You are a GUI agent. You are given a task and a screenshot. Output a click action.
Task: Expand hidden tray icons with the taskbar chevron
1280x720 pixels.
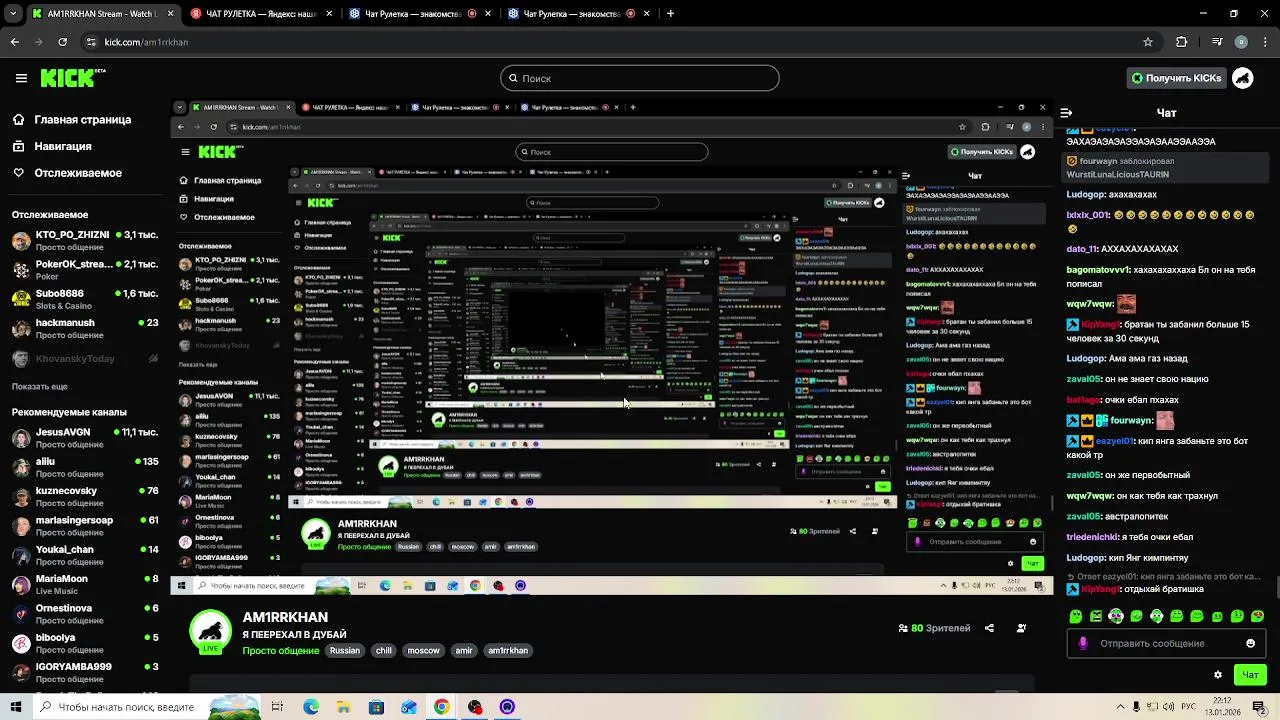click(x=1122, y=707)
